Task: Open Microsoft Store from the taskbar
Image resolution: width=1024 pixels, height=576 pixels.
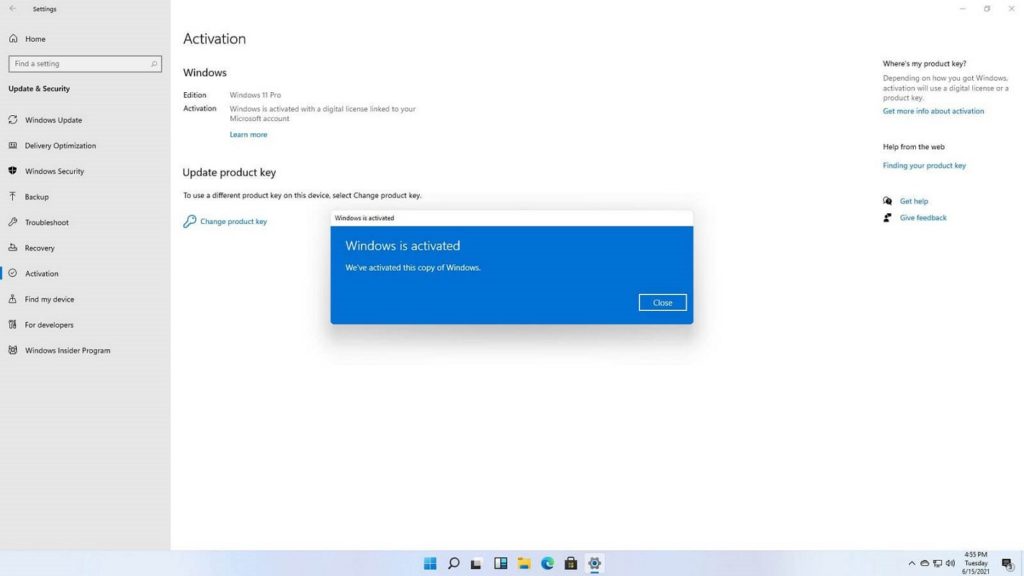Action: tap(571, 563)
